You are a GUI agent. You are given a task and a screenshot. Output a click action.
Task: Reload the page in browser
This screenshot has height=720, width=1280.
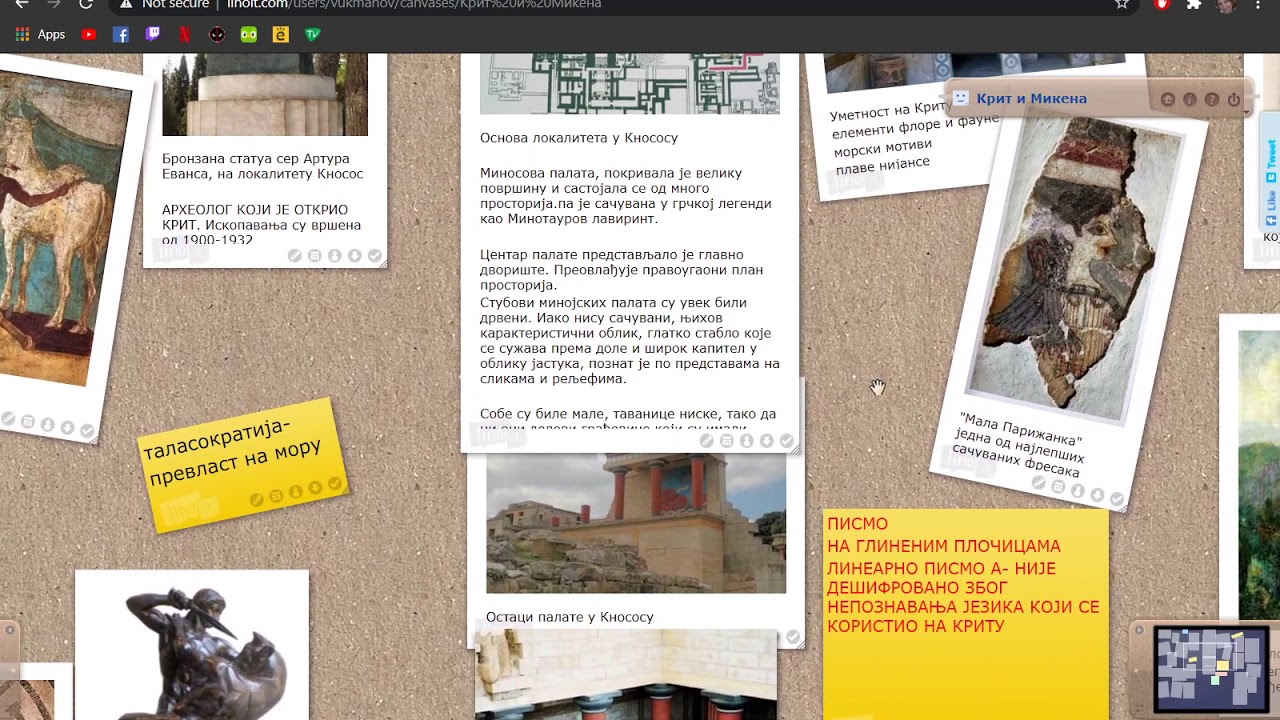[x=86, y=4]
